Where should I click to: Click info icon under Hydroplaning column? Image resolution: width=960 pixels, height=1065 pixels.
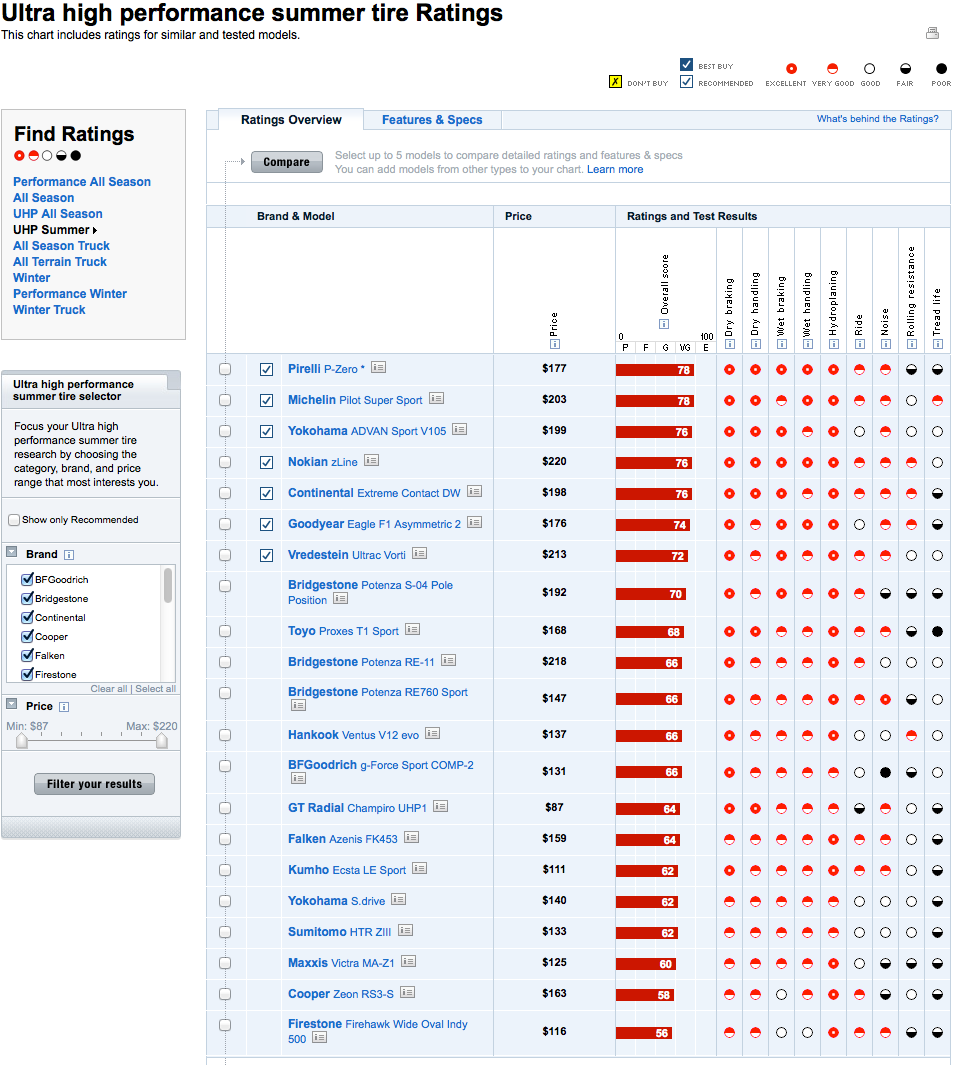pyautogui.click(x=834, y=344)
